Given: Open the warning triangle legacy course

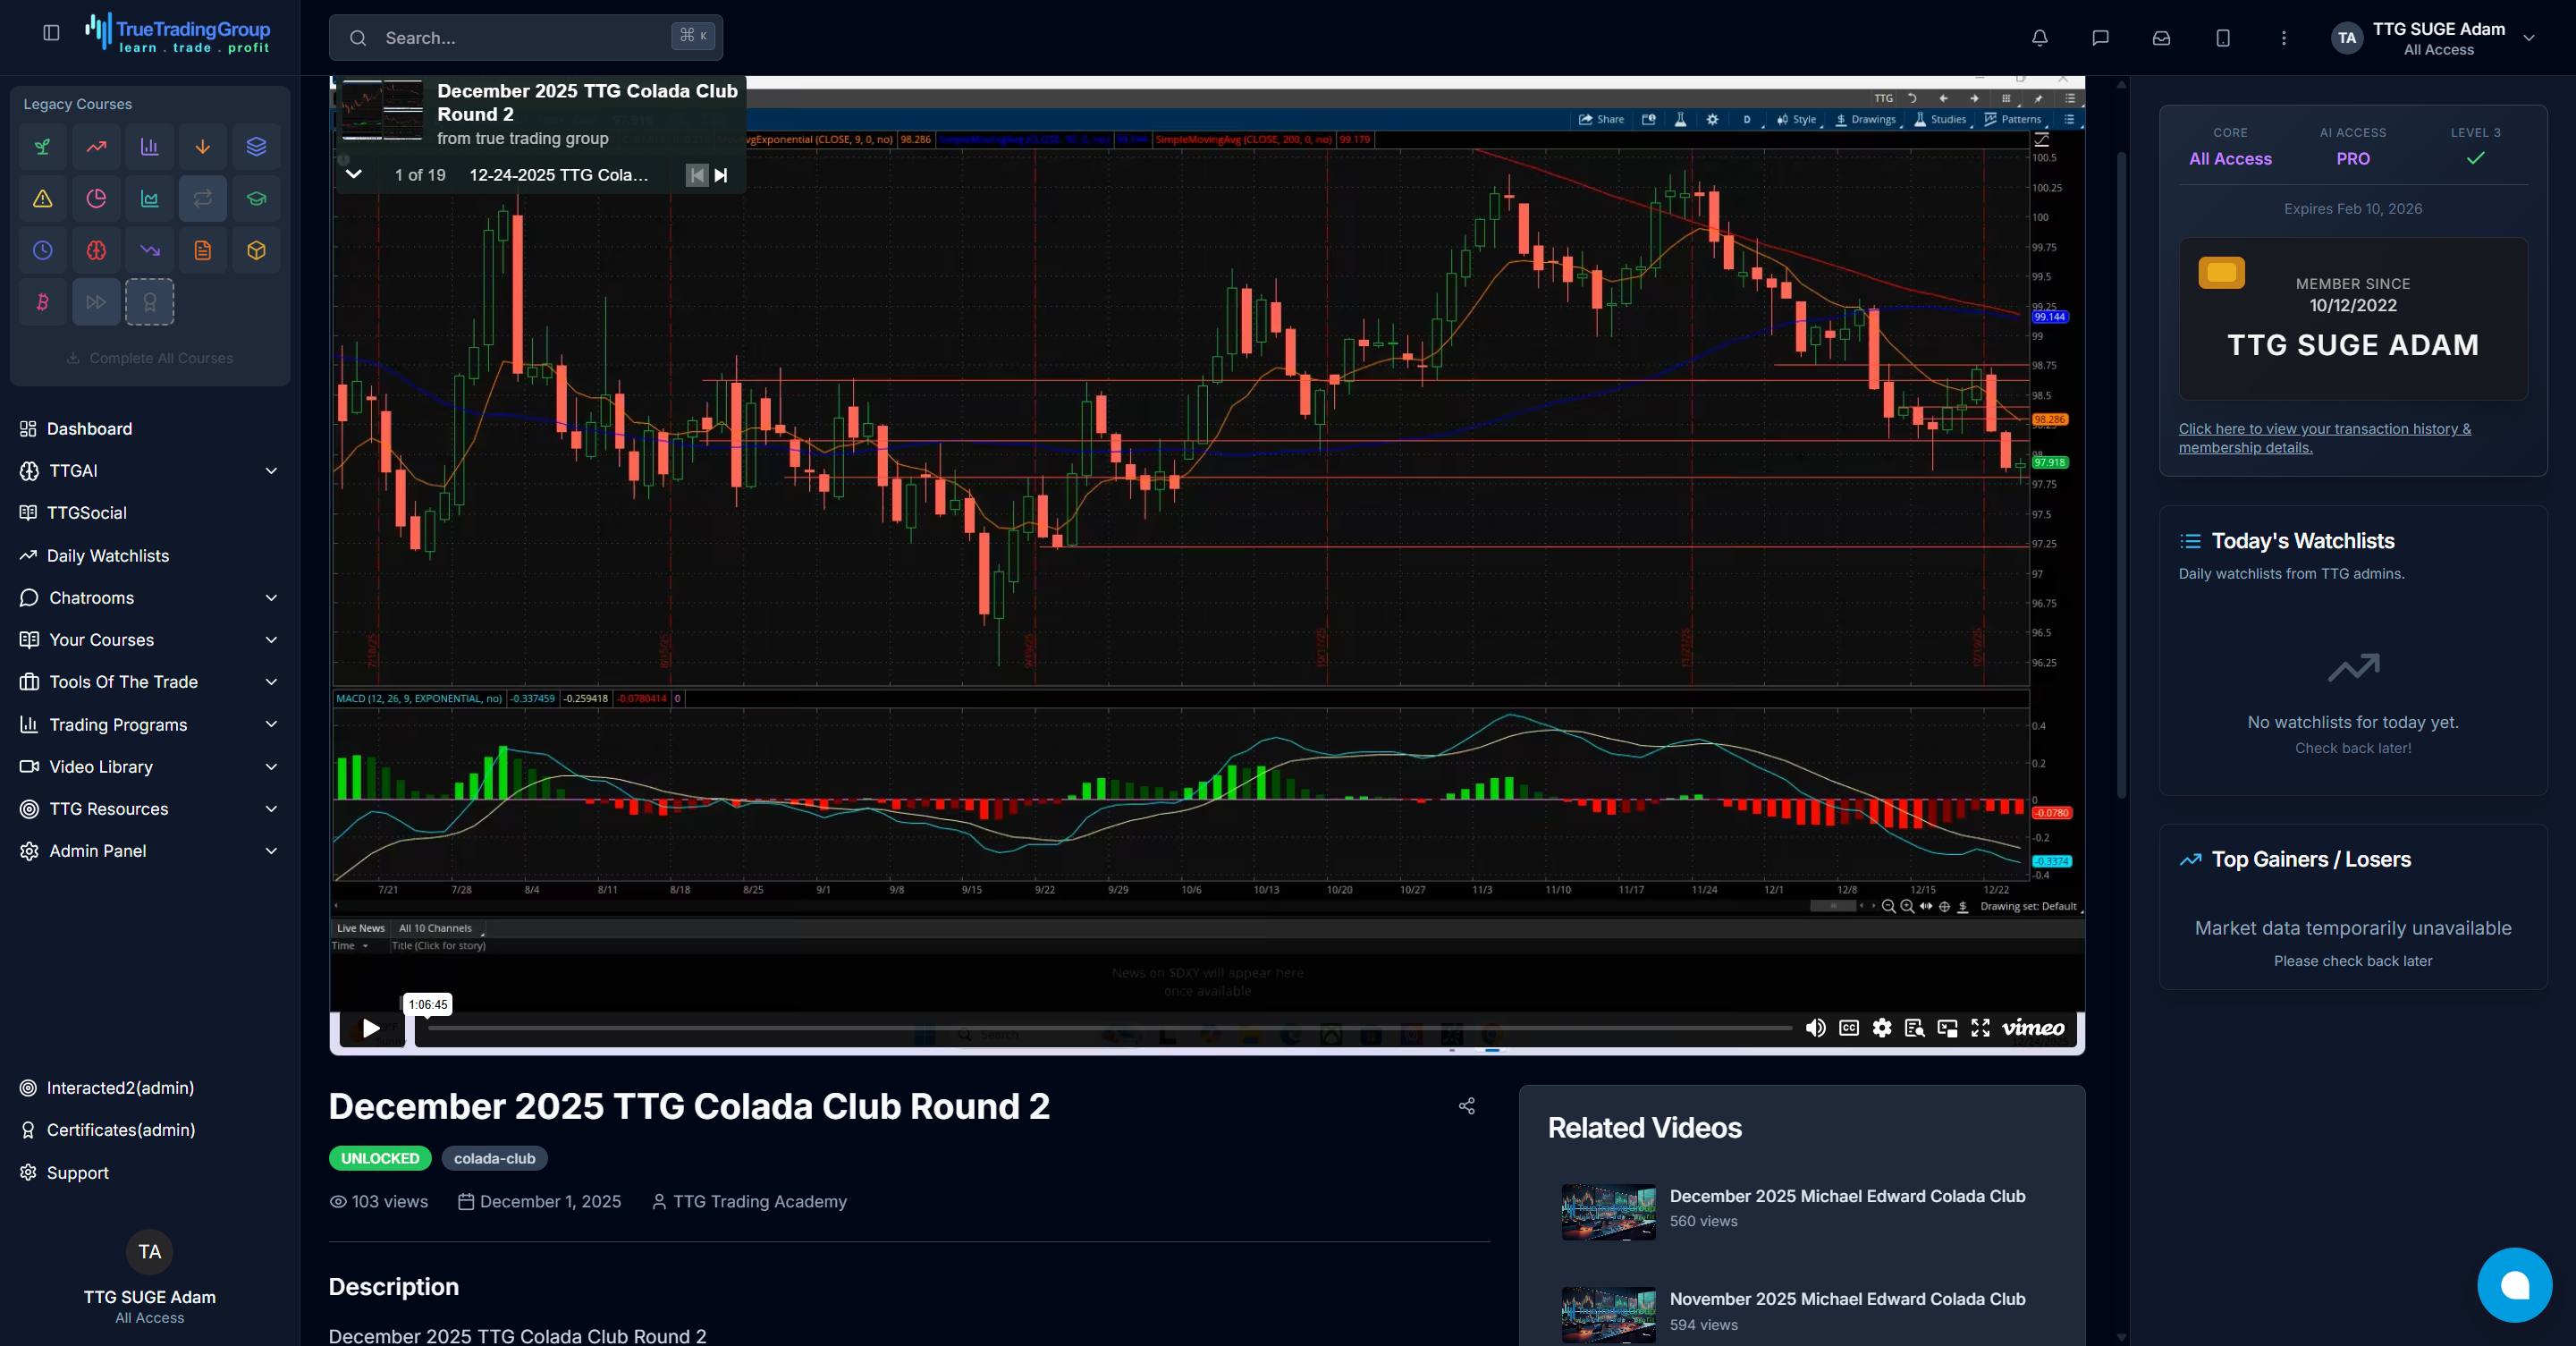Looking at the screenshot, I should click(42, 198).
